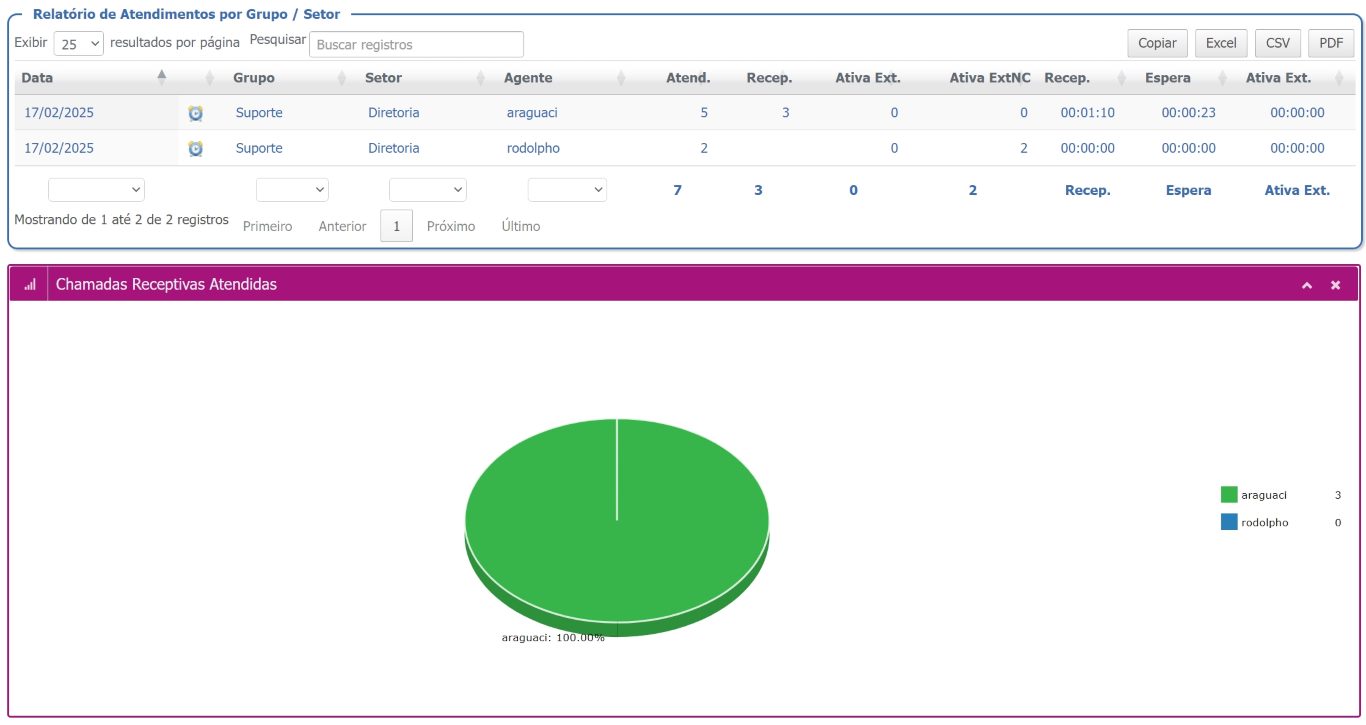This screenshot has width=1366, height=725.
Task: Open the results per page dropdown
Action: (79, 44)
